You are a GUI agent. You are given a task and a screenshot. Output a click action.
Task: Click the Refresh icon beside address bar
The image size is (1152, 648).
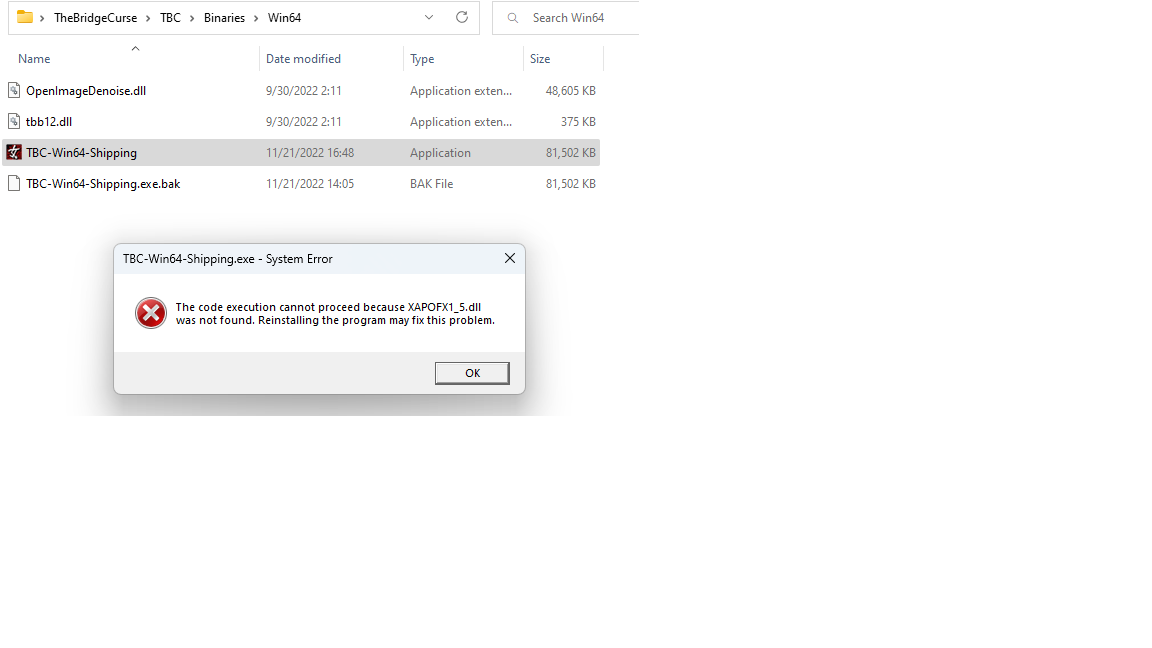click(462, 17)
